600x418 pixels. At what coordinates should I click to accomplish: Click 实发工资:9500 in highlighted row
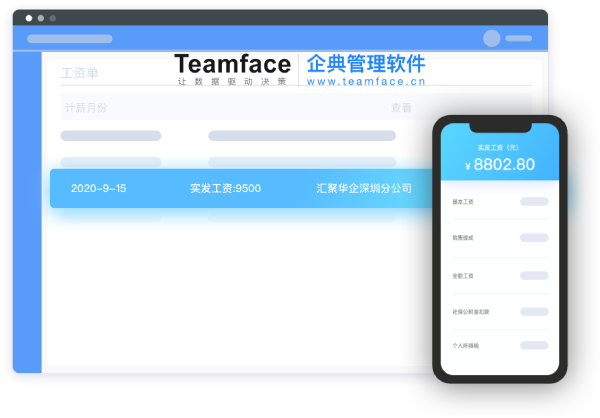pos(225,188)
